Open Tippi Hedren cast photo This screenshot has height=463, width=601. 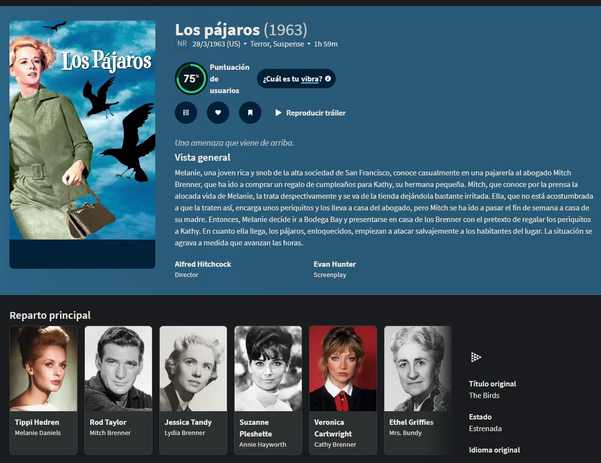coord(43,368)
